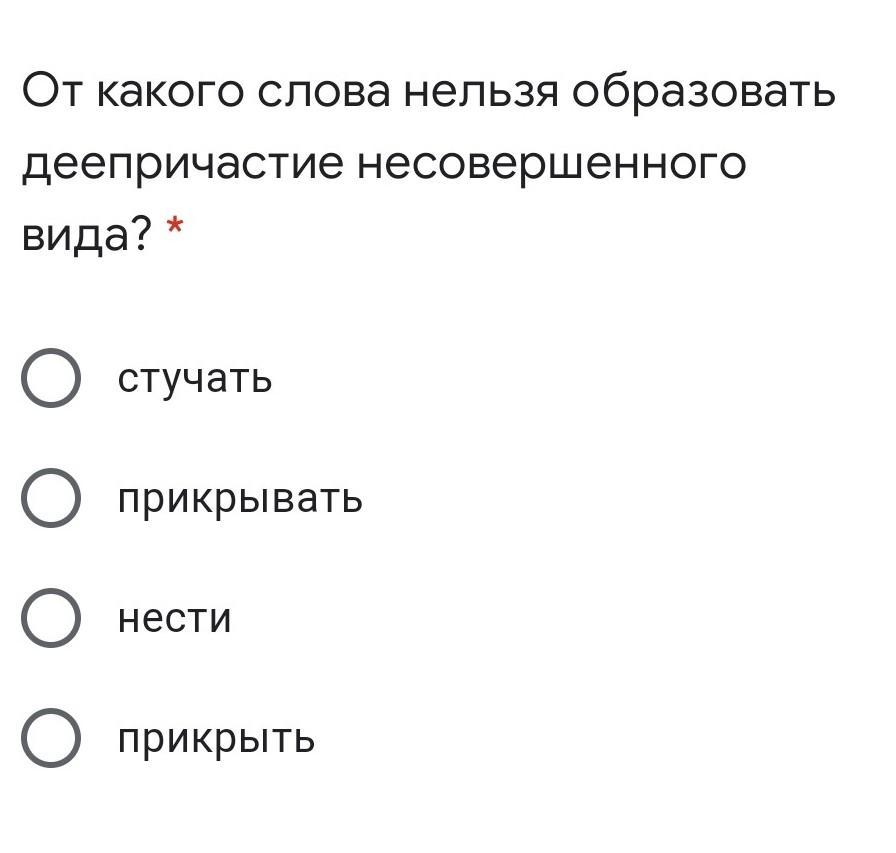Select the radio button for прикрыть
Image resolution: width=896 pixels, height=853 pixels.
pos(51,738)
